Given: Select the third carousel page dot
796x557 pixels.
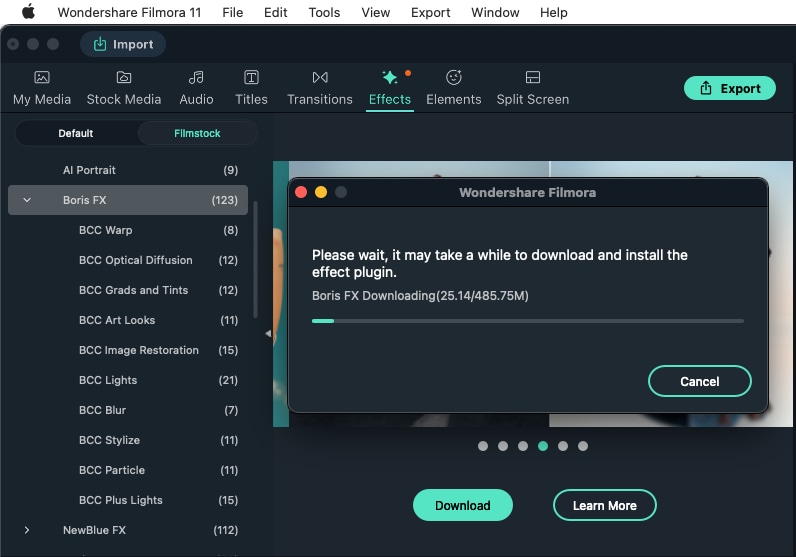Looking at the screenshot, I should pyautogui.click(x=523, y=446).
